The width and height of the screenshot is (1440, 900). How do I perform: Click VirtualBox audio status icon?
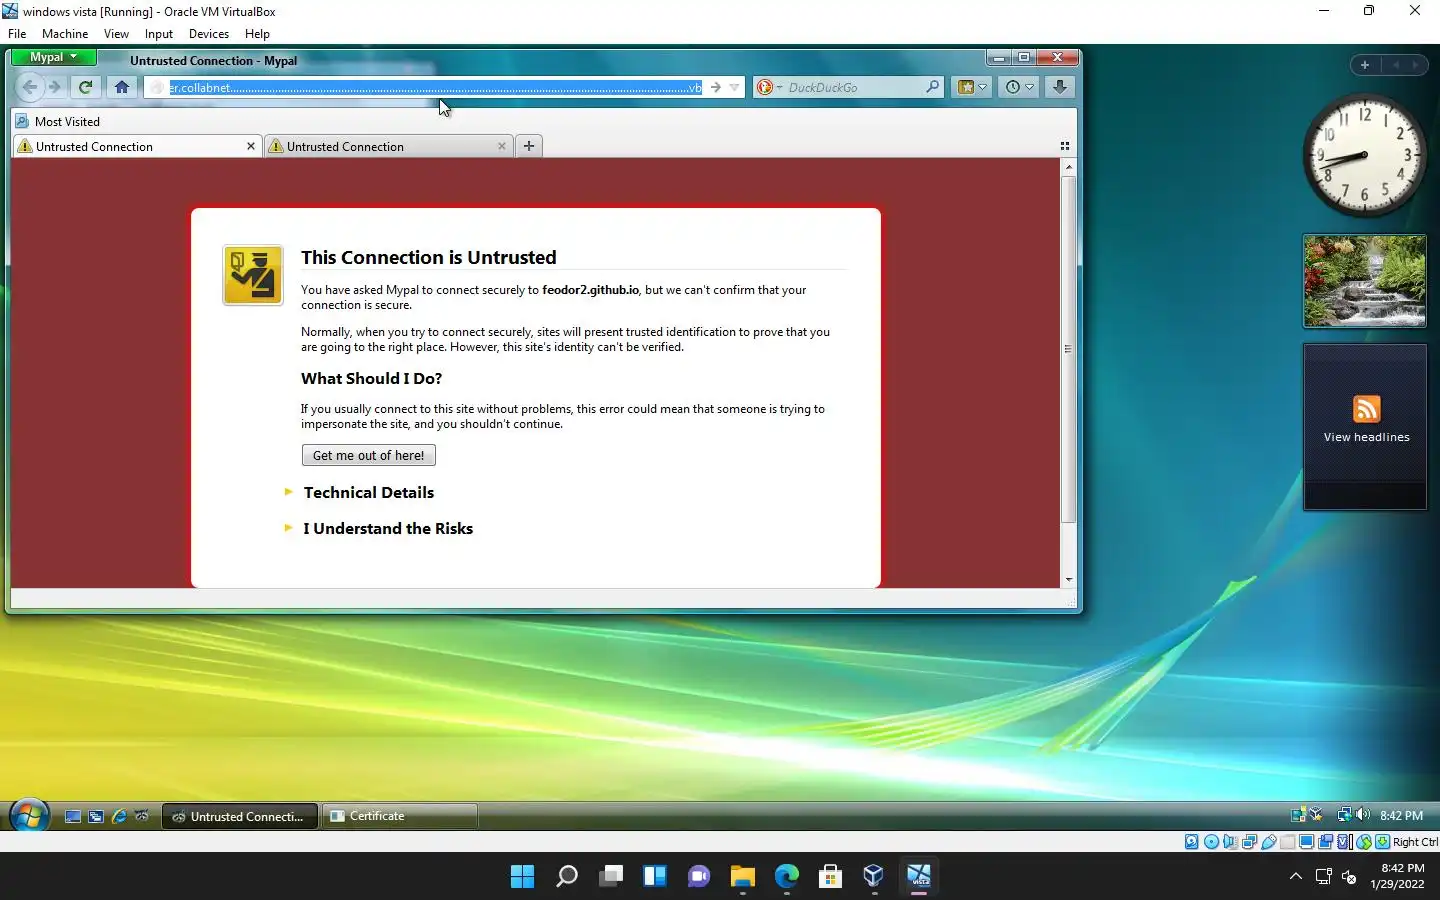click(x=1230, y=842)
